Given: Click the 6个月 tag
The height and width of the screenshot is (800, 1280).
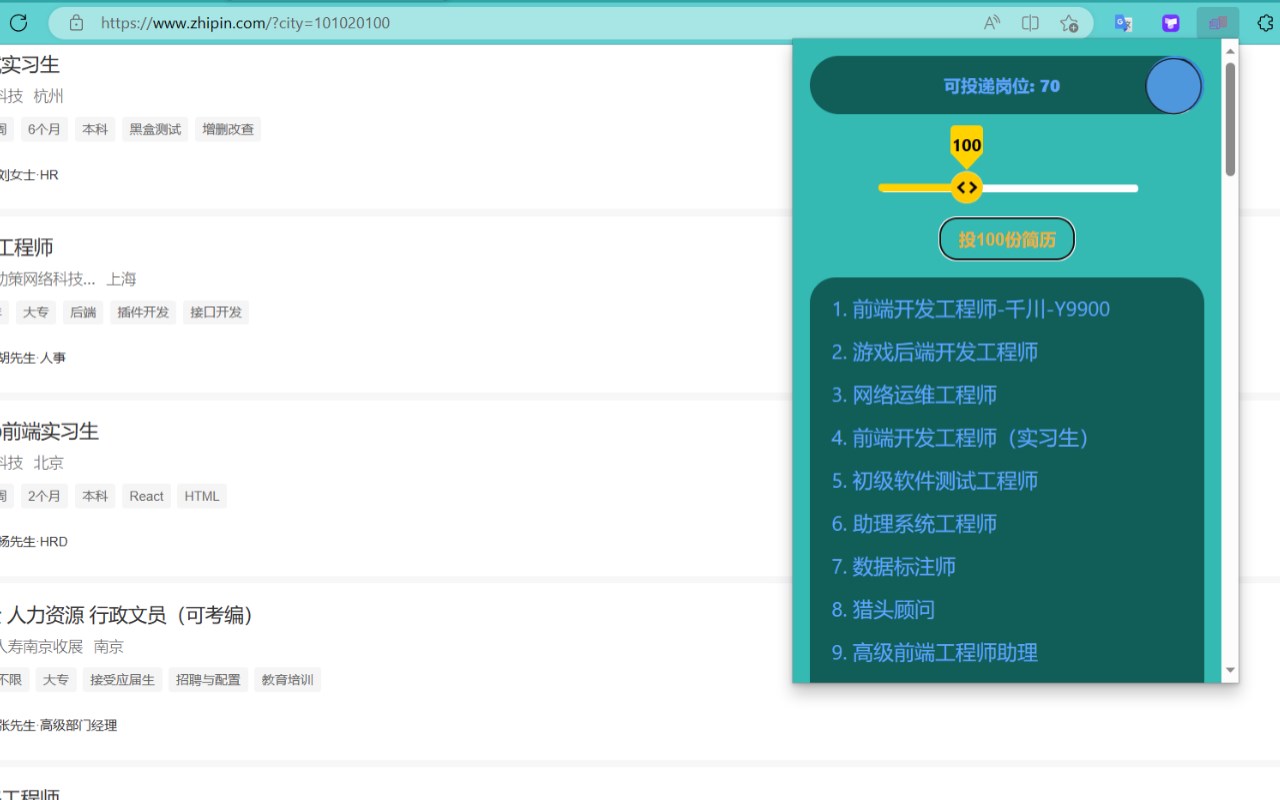Looking at the screenshot, I should click(x=44, y=129).
